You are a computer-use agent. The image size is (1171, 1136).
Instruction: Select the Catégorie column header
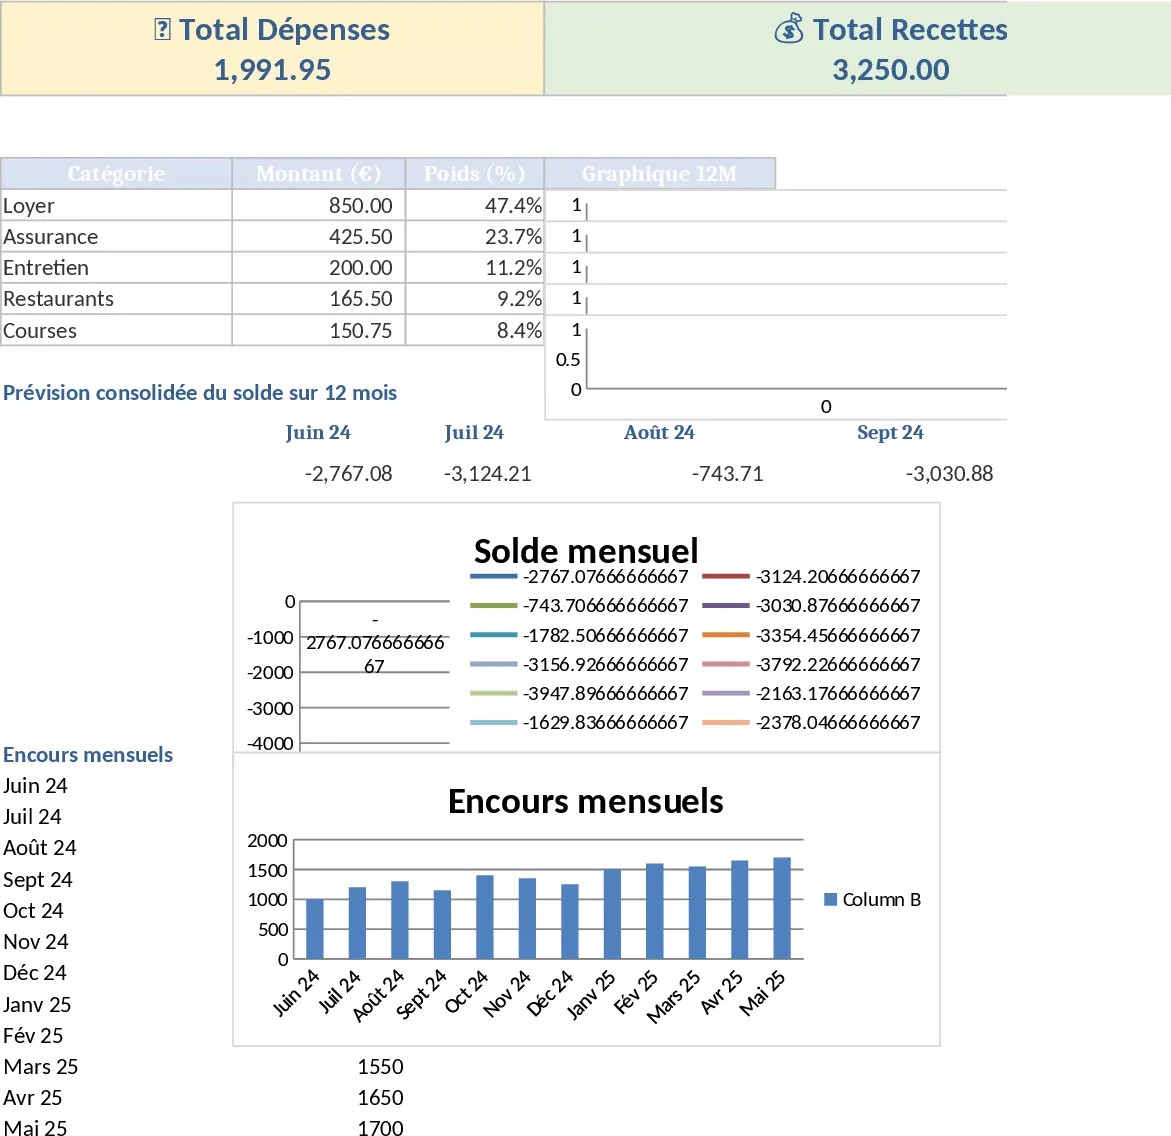click(116, 173)
